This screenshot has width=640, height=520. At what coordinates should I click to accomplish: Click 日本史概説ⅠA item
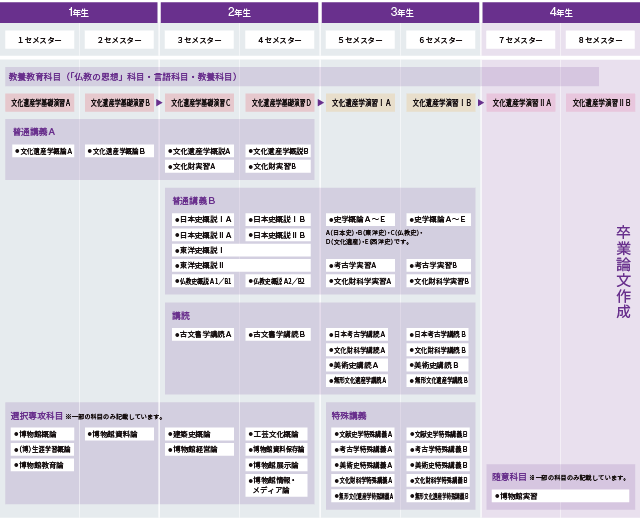(x=202, y=219)
